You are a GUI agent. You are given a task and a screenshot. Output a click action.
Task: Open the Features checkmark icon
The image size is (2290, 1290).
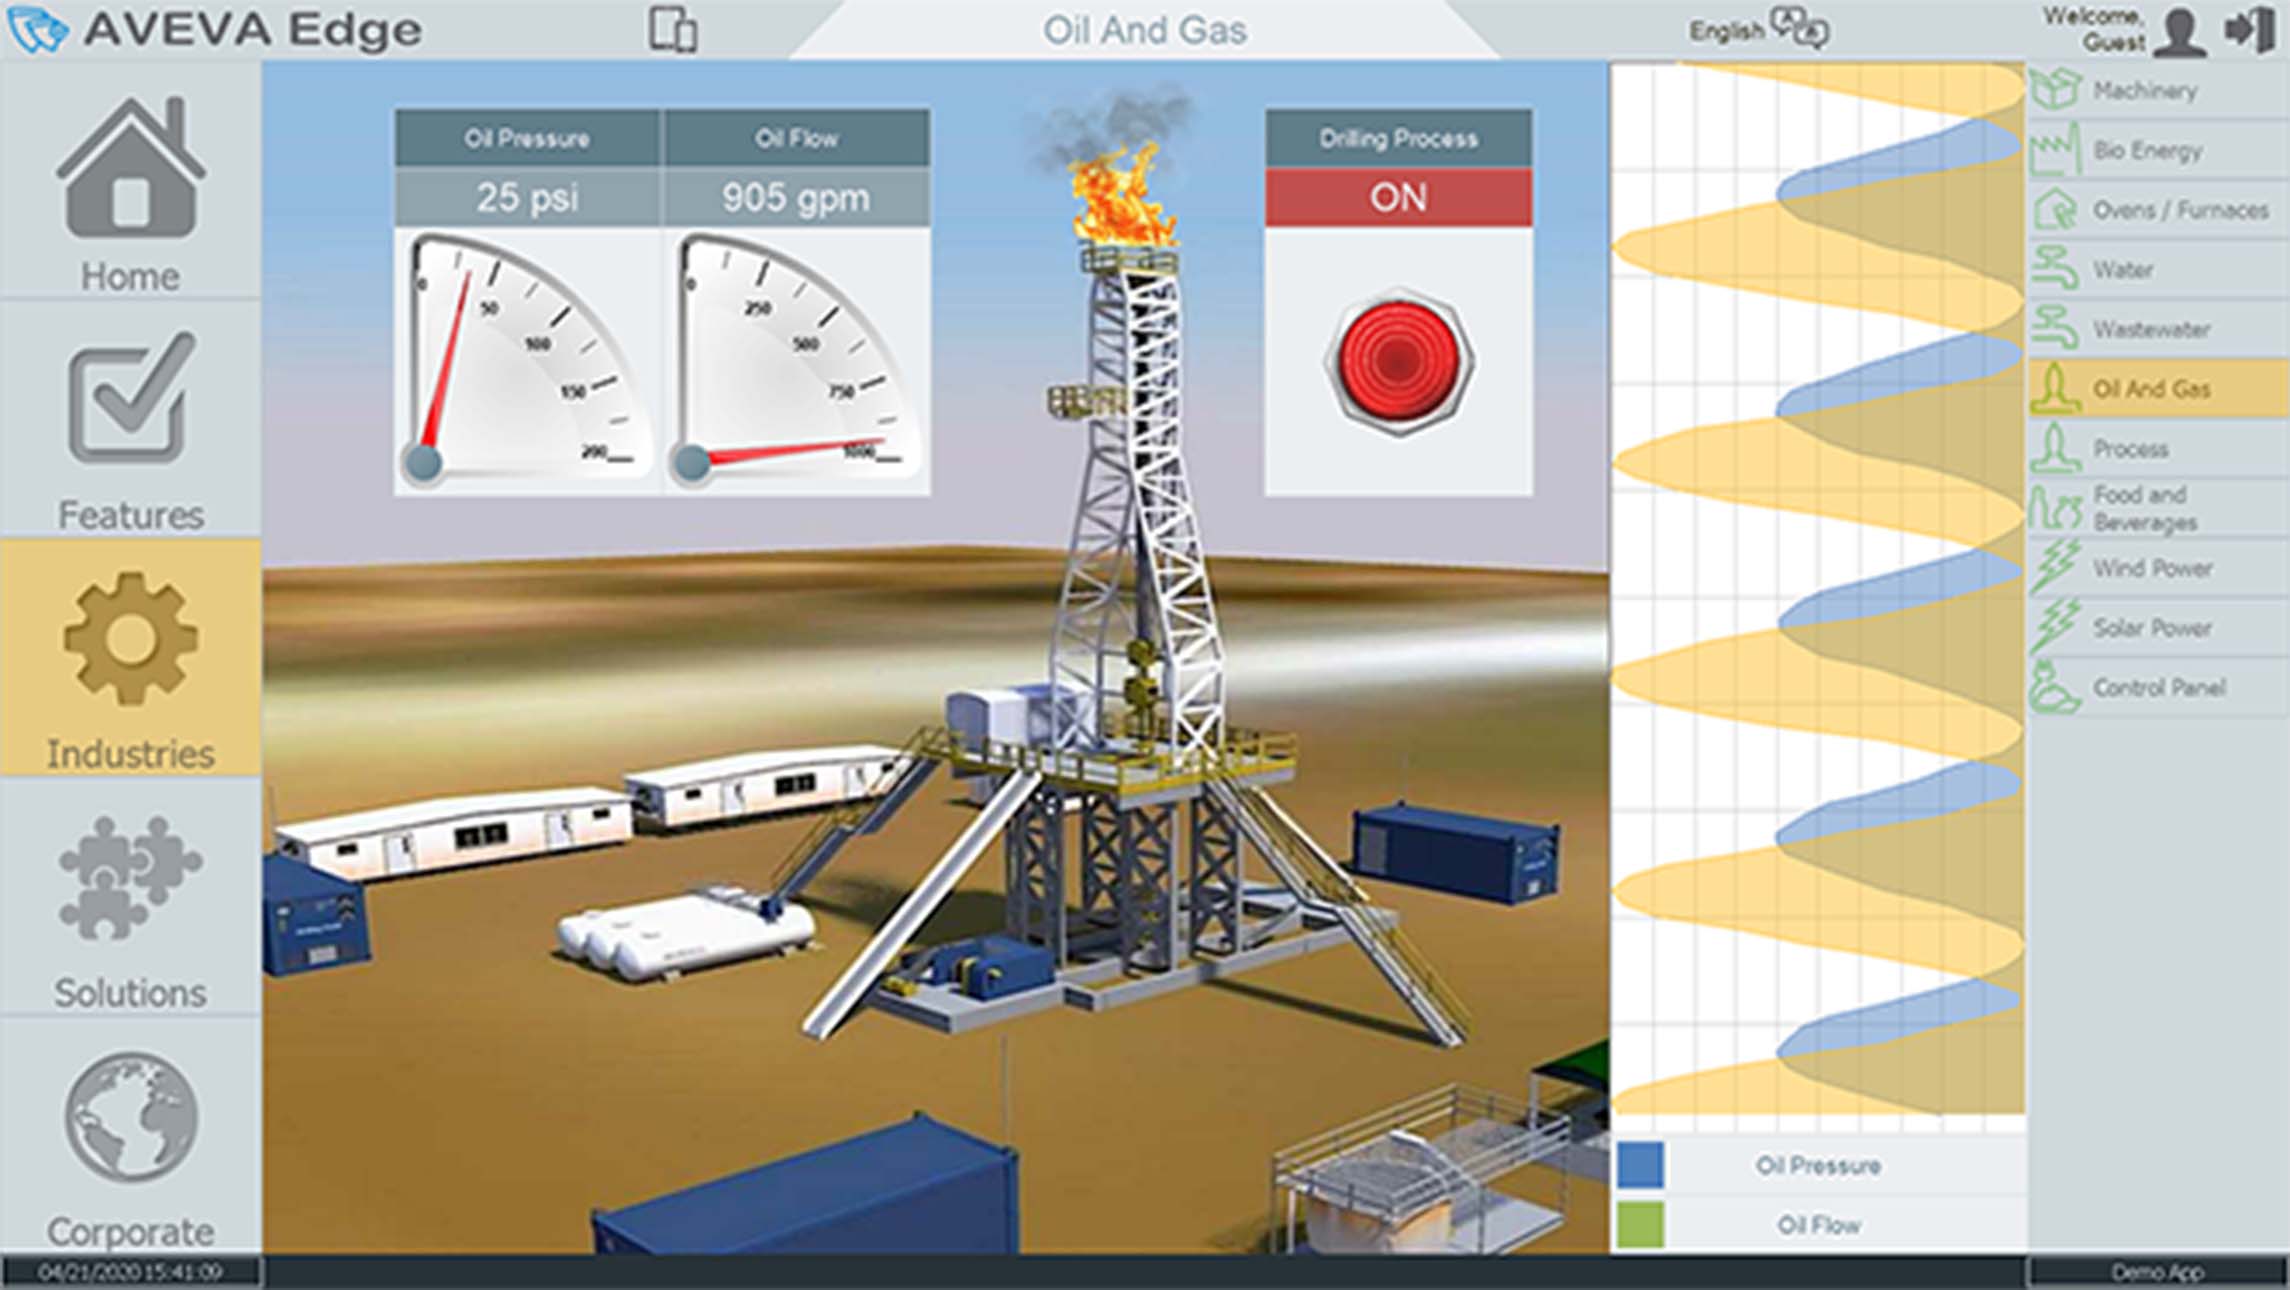(x=131, y=398)
